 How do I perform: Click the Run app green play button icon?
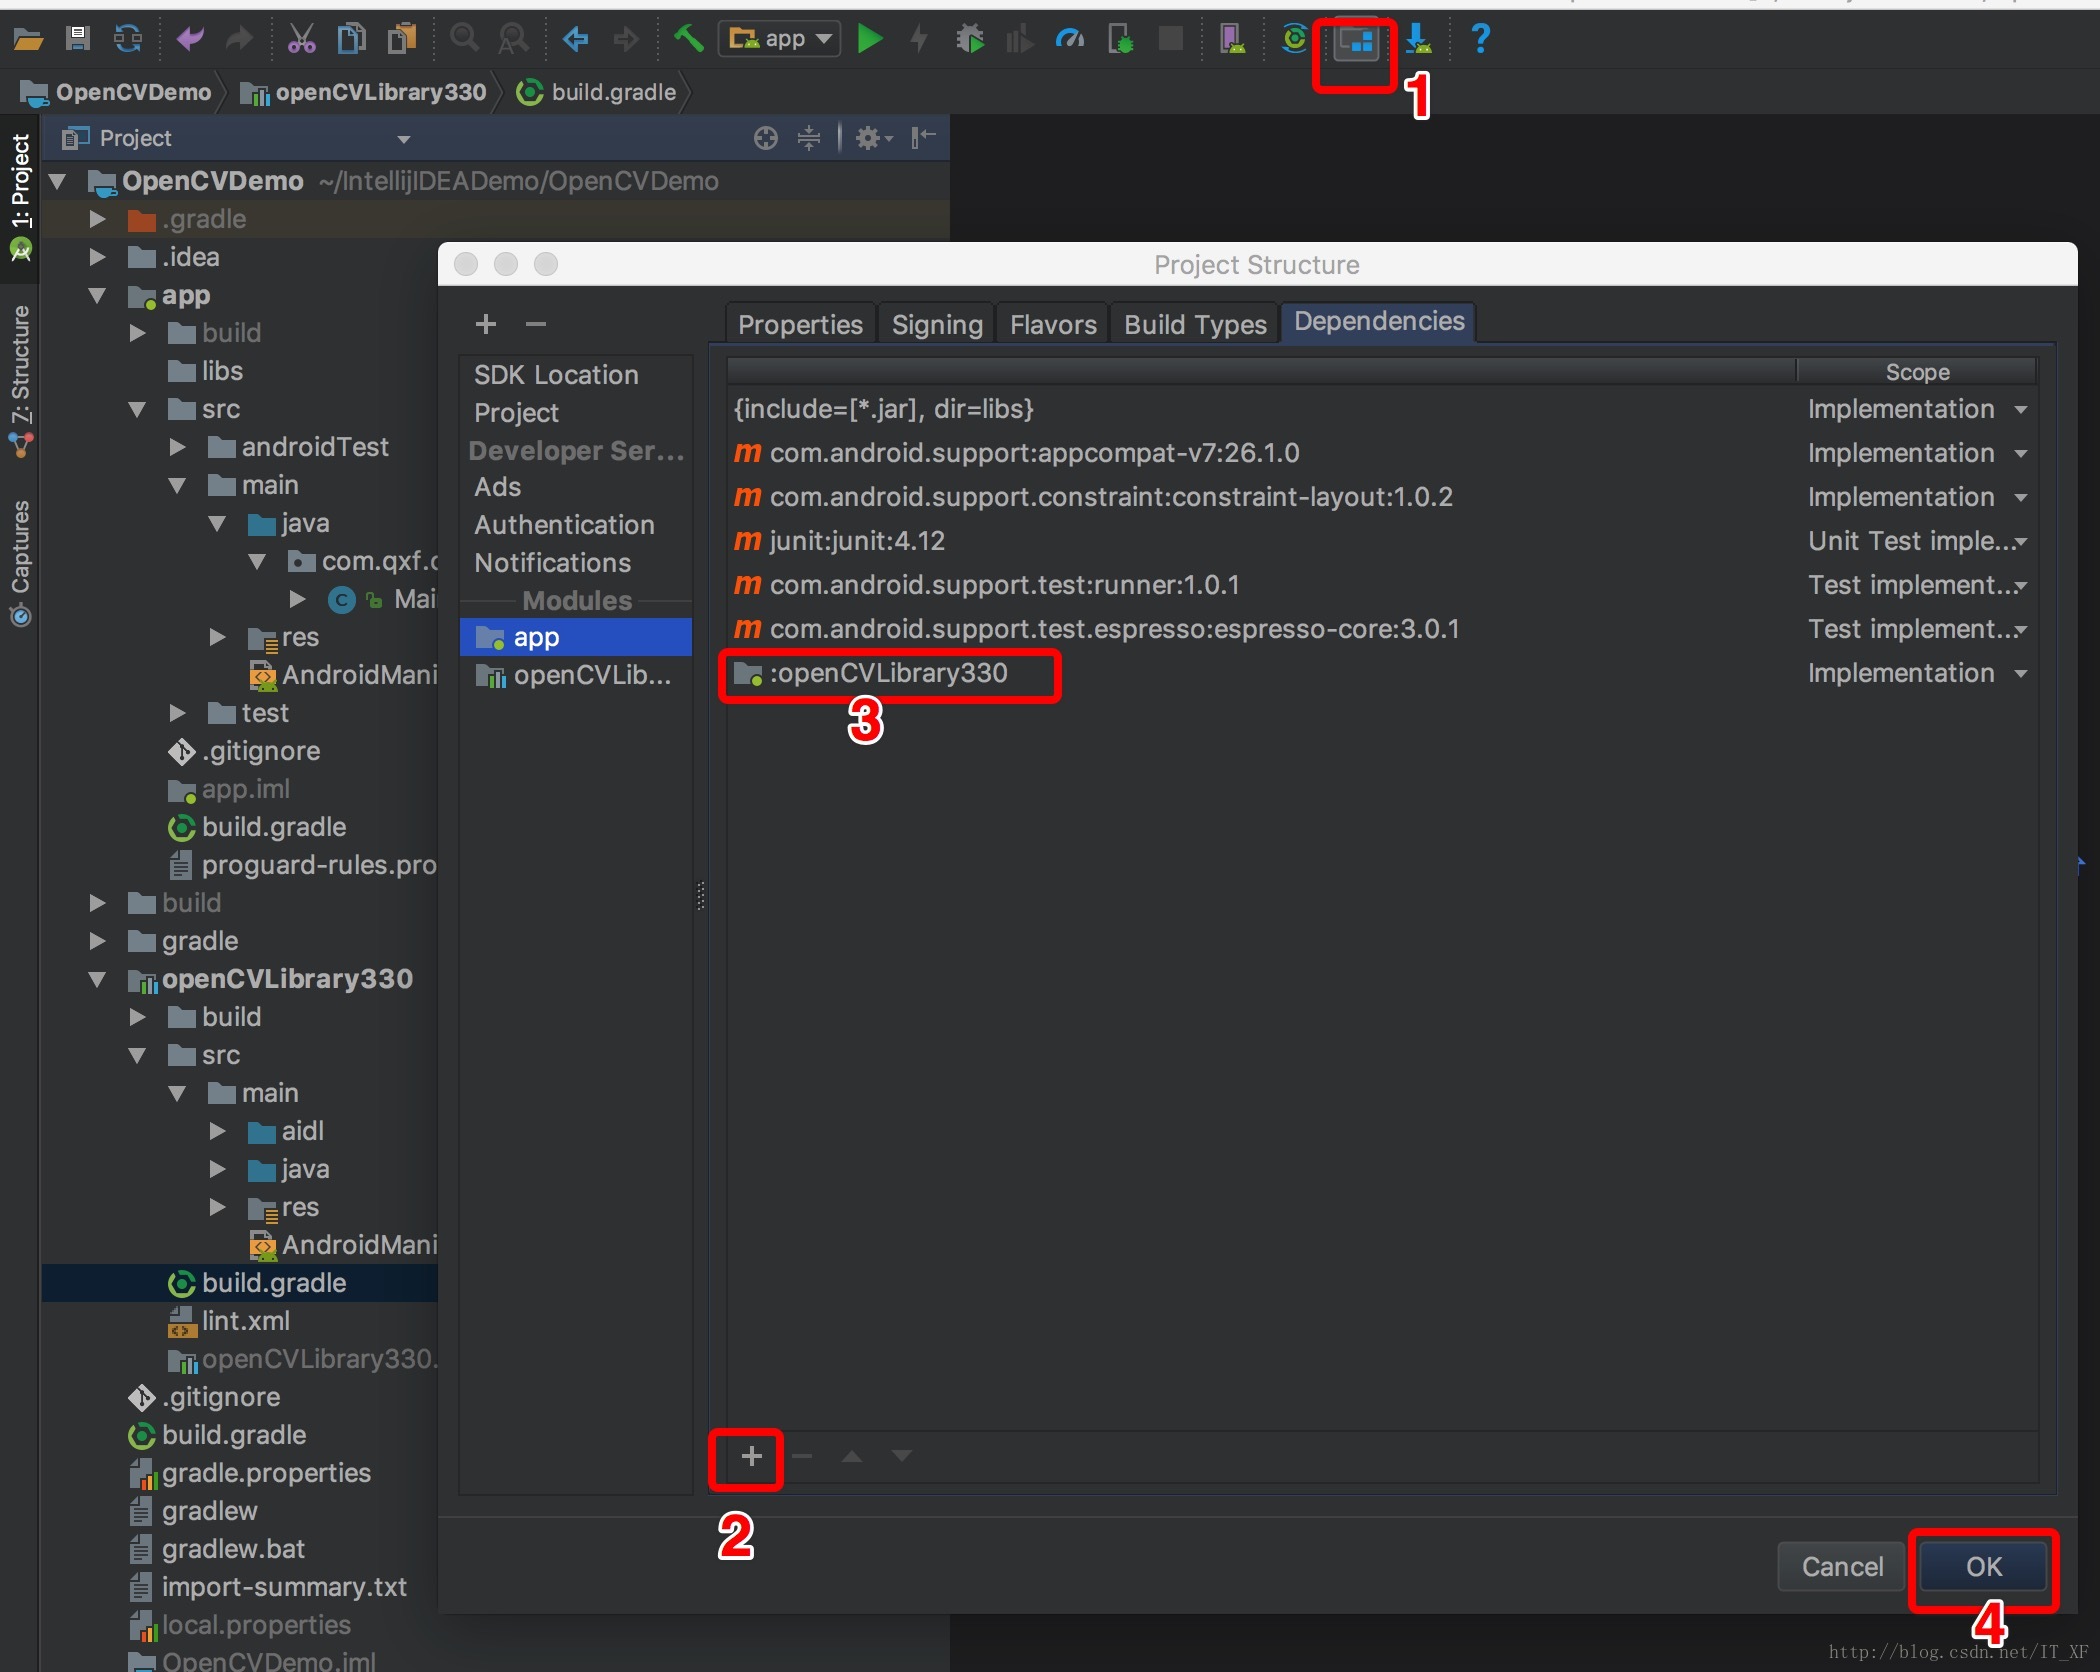click(870, 38)
